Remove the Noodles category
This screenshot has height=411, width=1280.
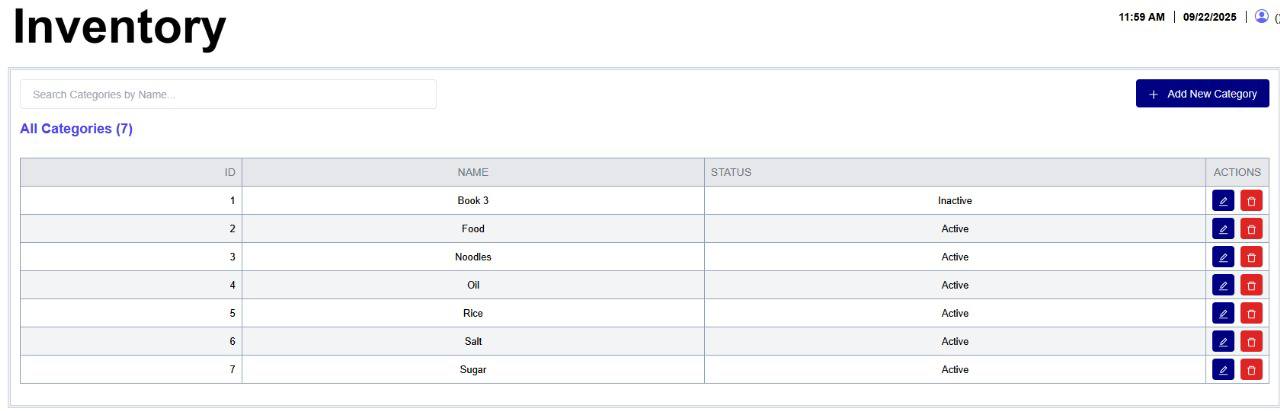point(1251,257)
